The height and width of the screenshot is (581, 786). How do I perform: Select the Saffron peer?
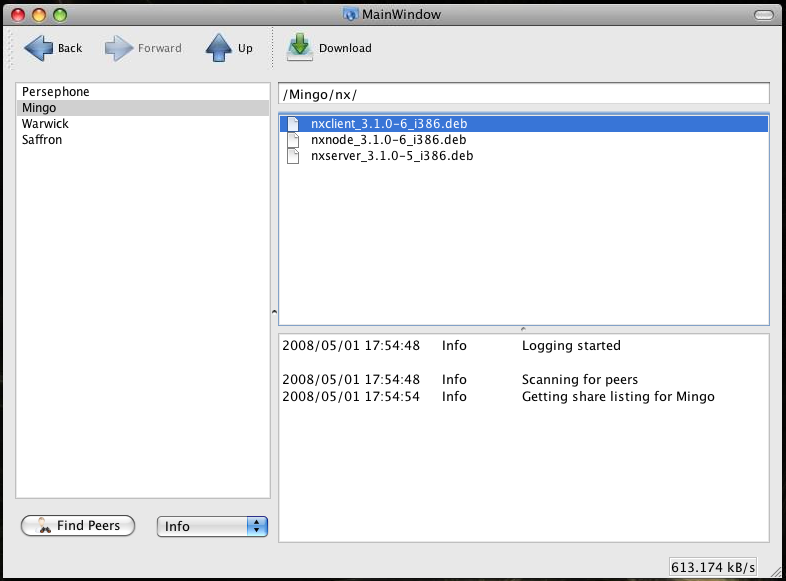click(x=42, y=140)
